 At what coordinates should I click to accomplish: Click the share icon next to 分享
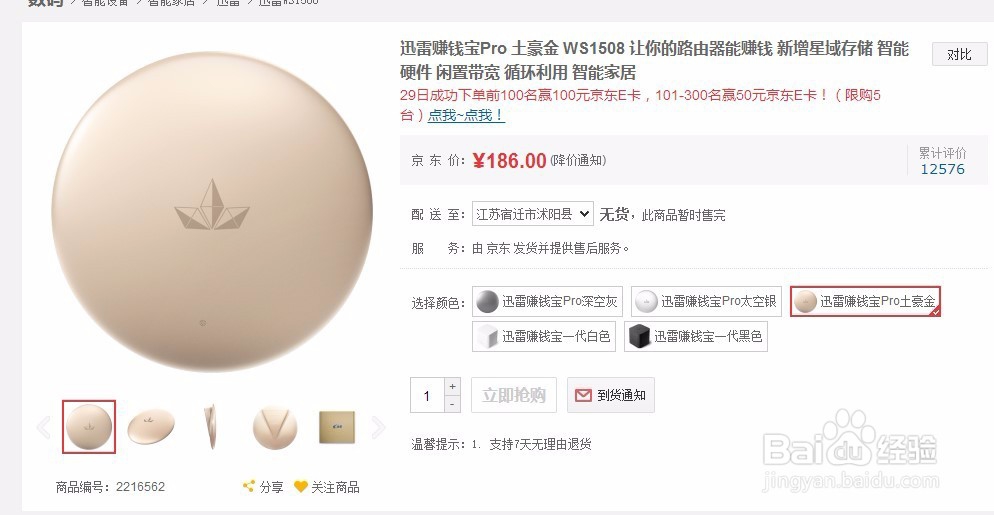click(248, 486)
